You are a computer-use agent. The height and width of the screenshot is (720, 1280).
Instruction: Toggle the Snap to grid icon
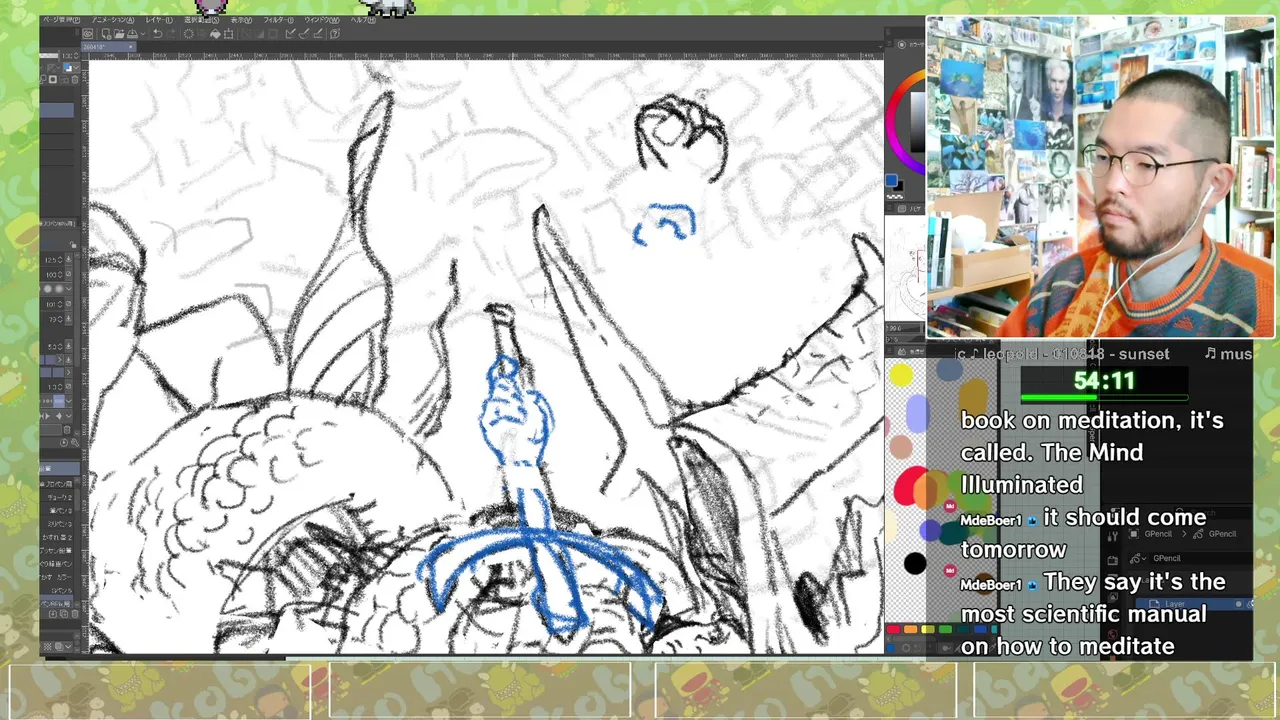(x=318, y=34)
